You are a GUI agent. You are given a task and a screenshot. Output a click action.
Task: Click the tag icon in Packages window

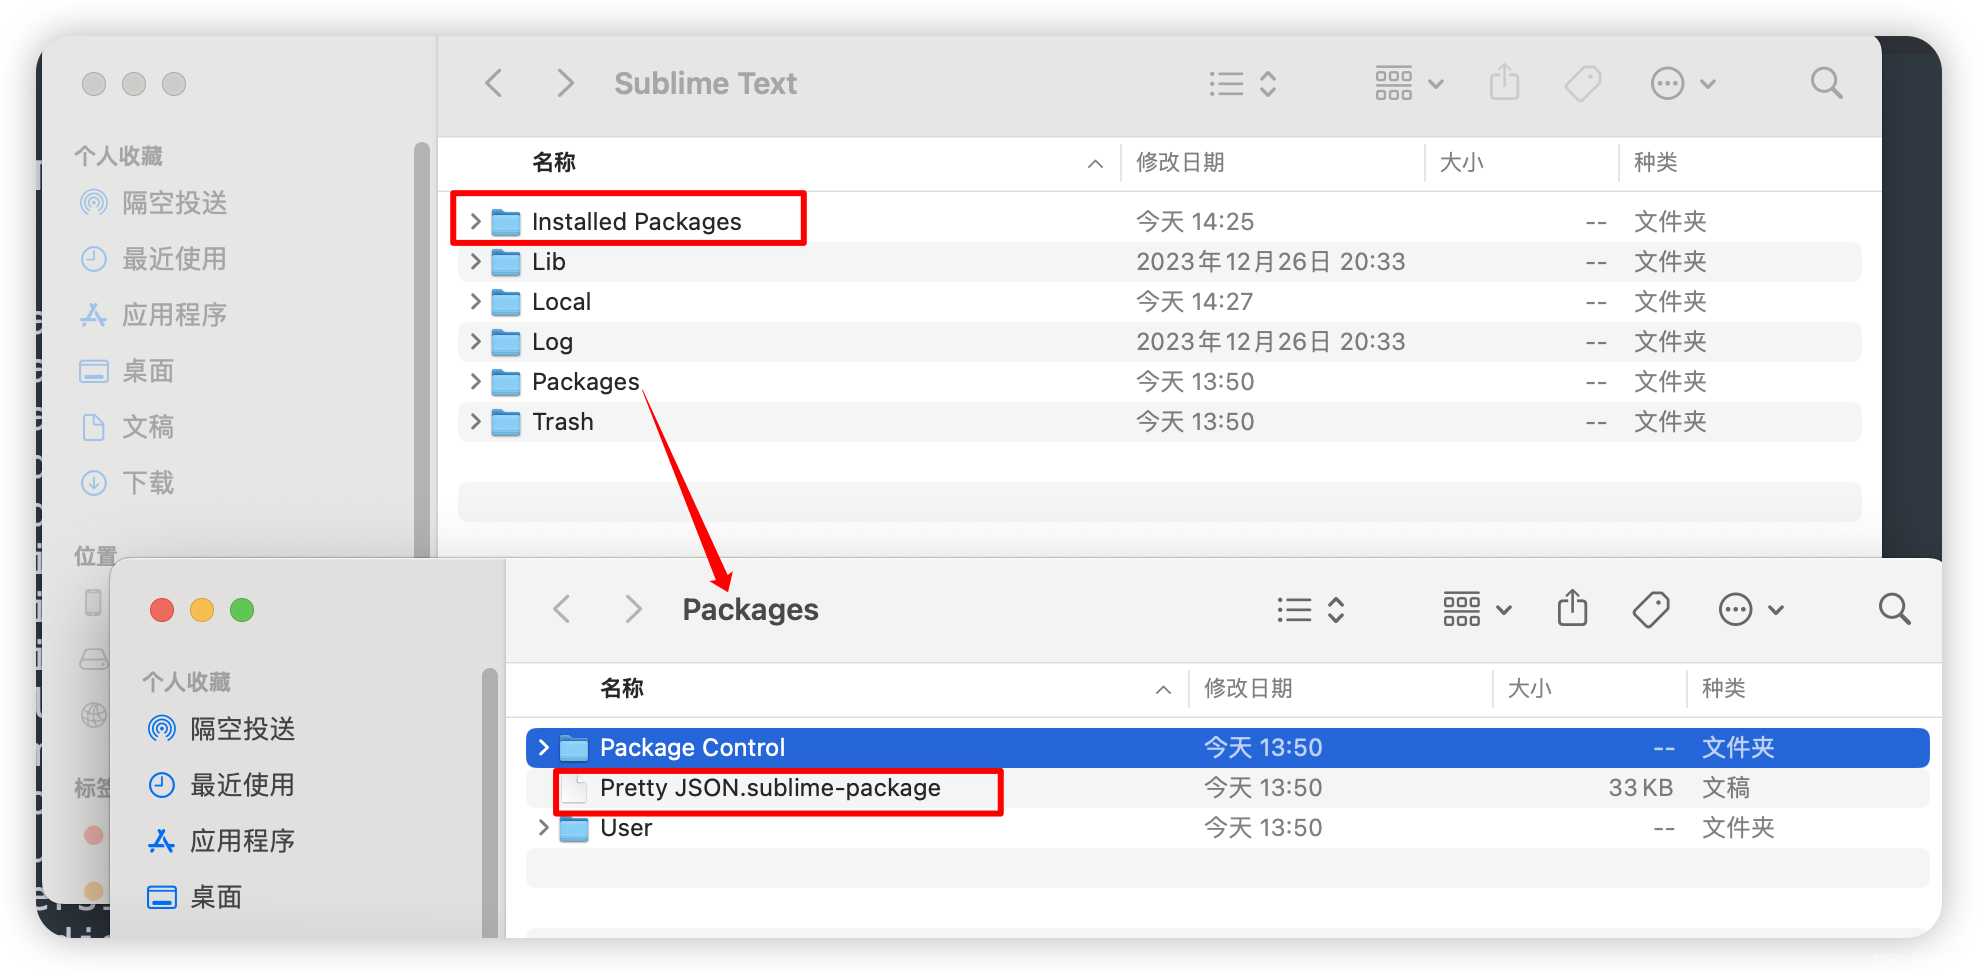(1651, 609)
